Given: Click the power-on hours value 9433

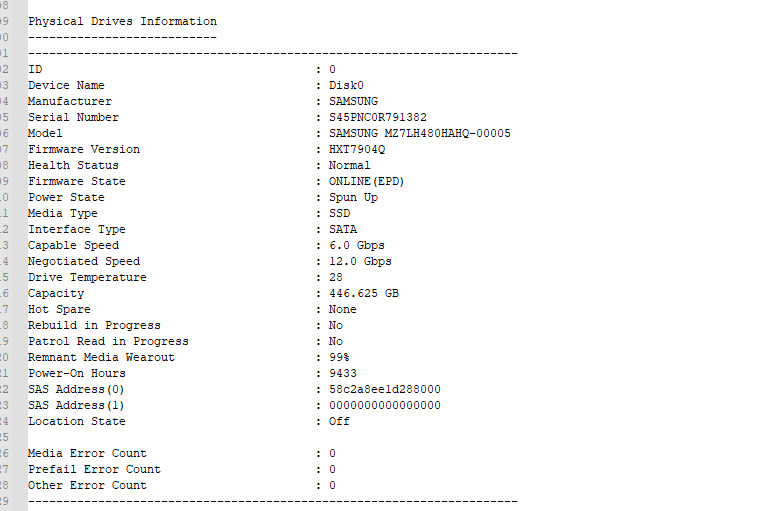Looking at the screenshot, I should click(x=343, y=373).
